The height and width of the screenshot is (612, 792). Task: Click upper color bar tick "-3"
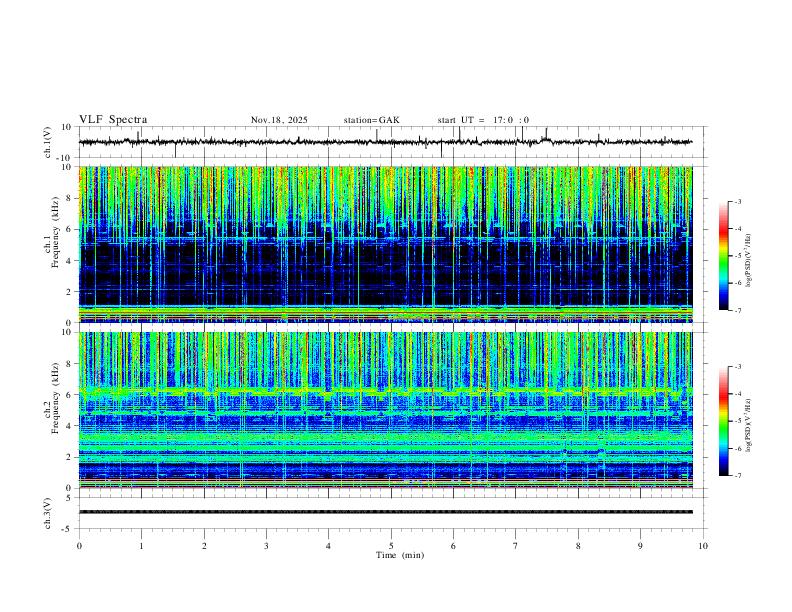[737, 201]
